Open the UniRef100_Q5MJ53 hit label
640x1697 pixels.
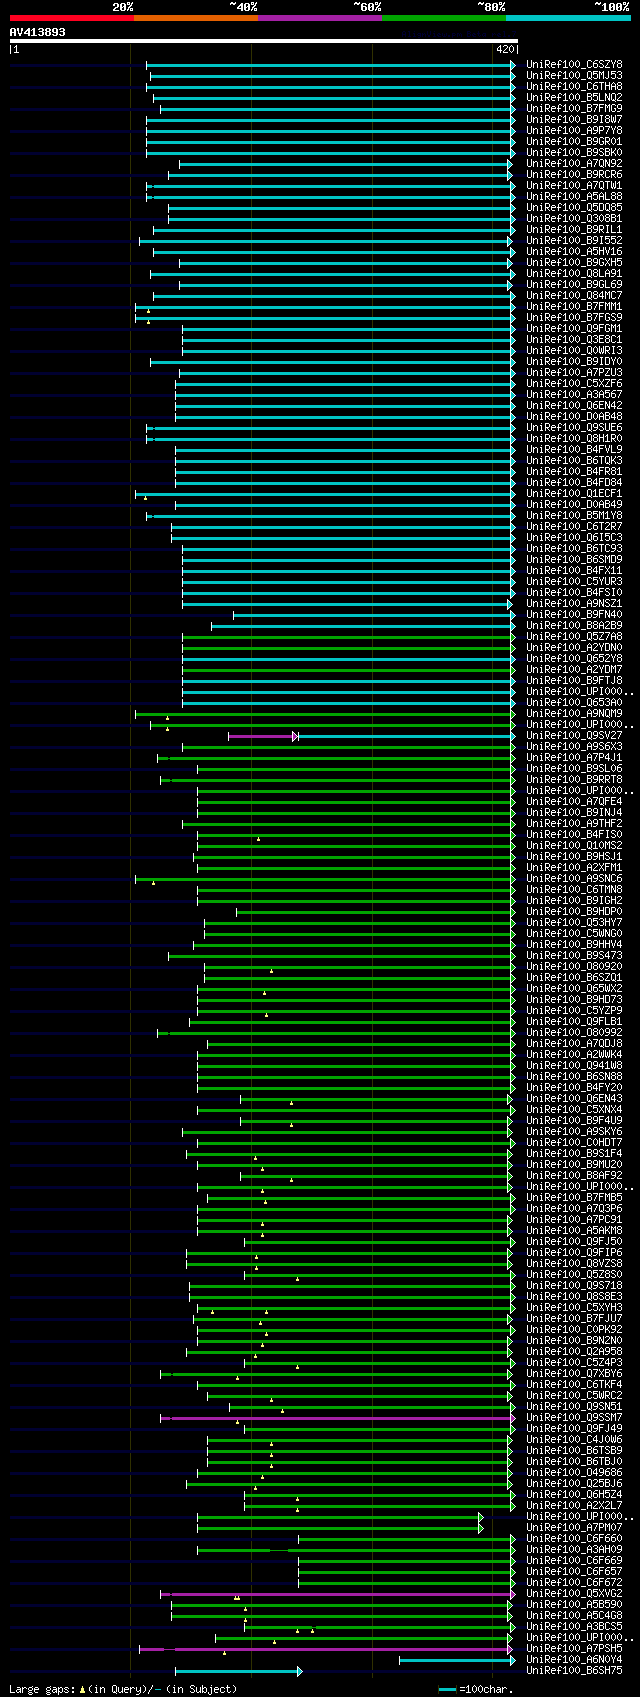coord(574,76)
